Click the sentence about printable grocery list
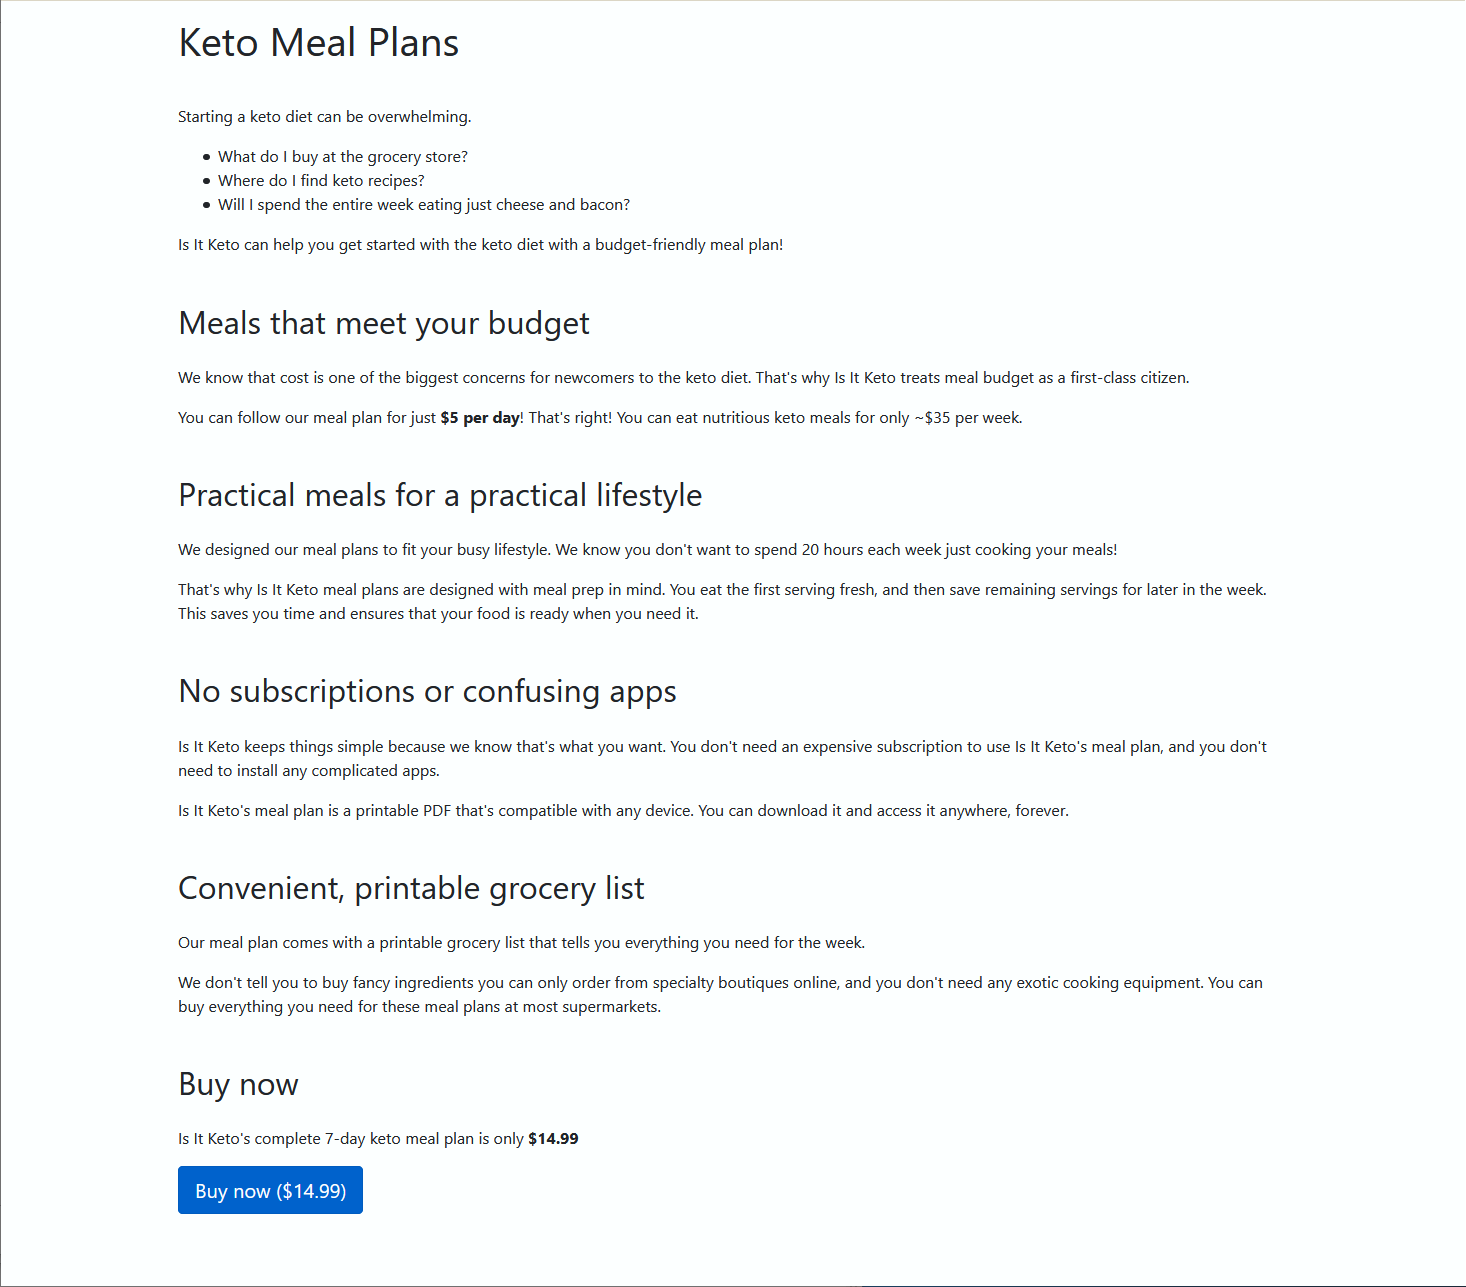The height and width of the screenshot is (1287, 1466). point(522,943)
